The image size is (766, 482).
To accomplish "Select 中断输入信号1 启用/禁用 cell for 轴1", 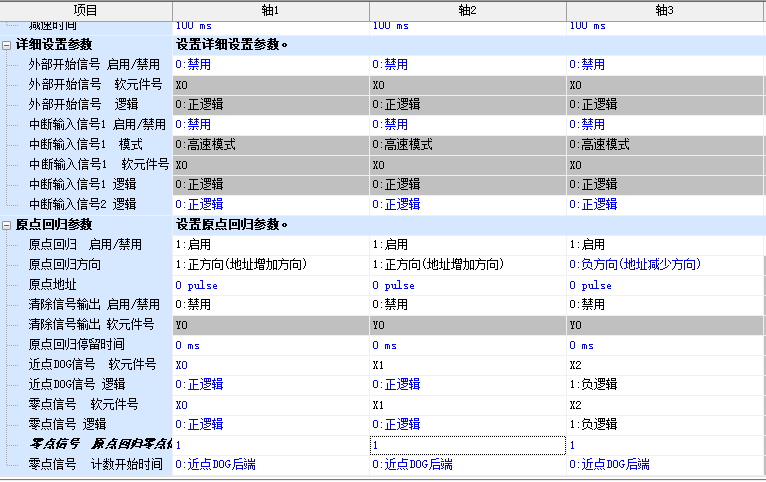I will tap(271, 125).
